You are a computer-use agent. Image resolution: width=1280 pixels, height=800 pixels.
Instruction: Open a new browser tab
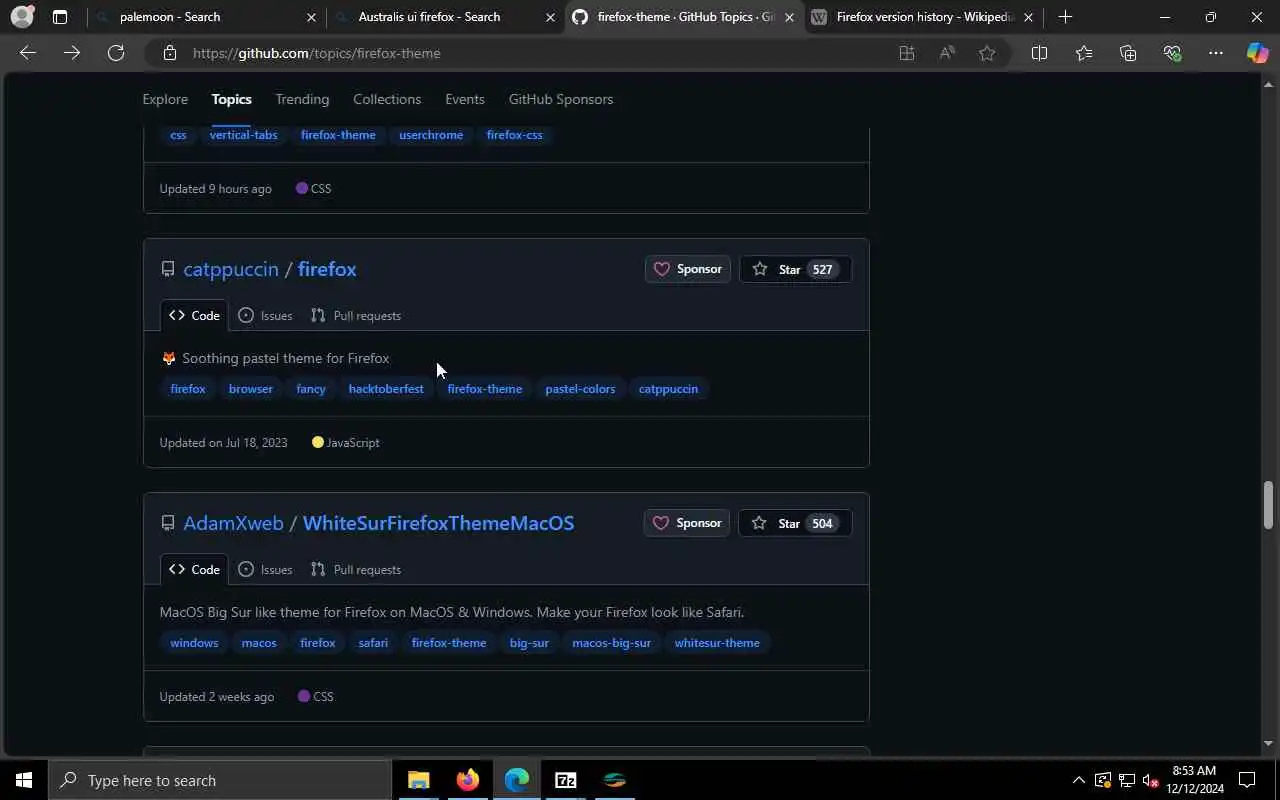click(x=1065, y=17)
